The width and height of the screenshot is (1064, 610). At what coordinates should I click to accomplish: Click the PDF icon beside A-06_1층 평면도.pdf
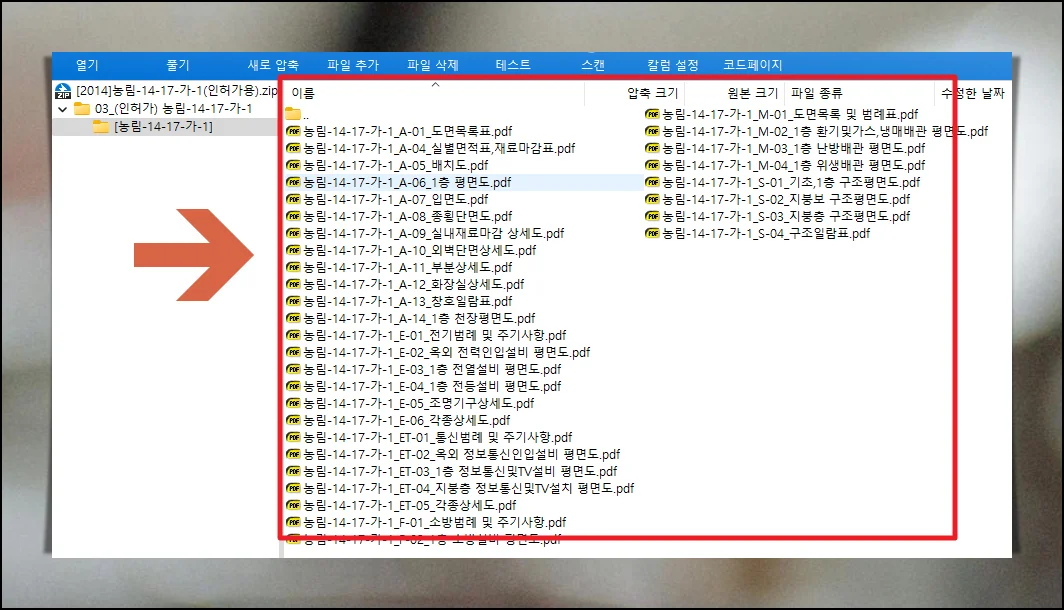(x=293, y=182)
